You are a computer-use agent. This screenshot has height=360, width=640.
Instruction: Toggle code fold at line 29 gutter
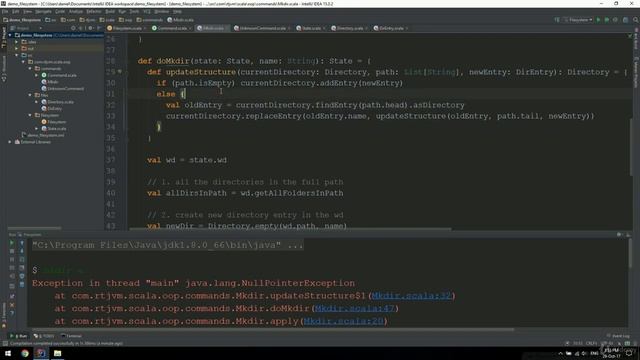coord(120,72)
